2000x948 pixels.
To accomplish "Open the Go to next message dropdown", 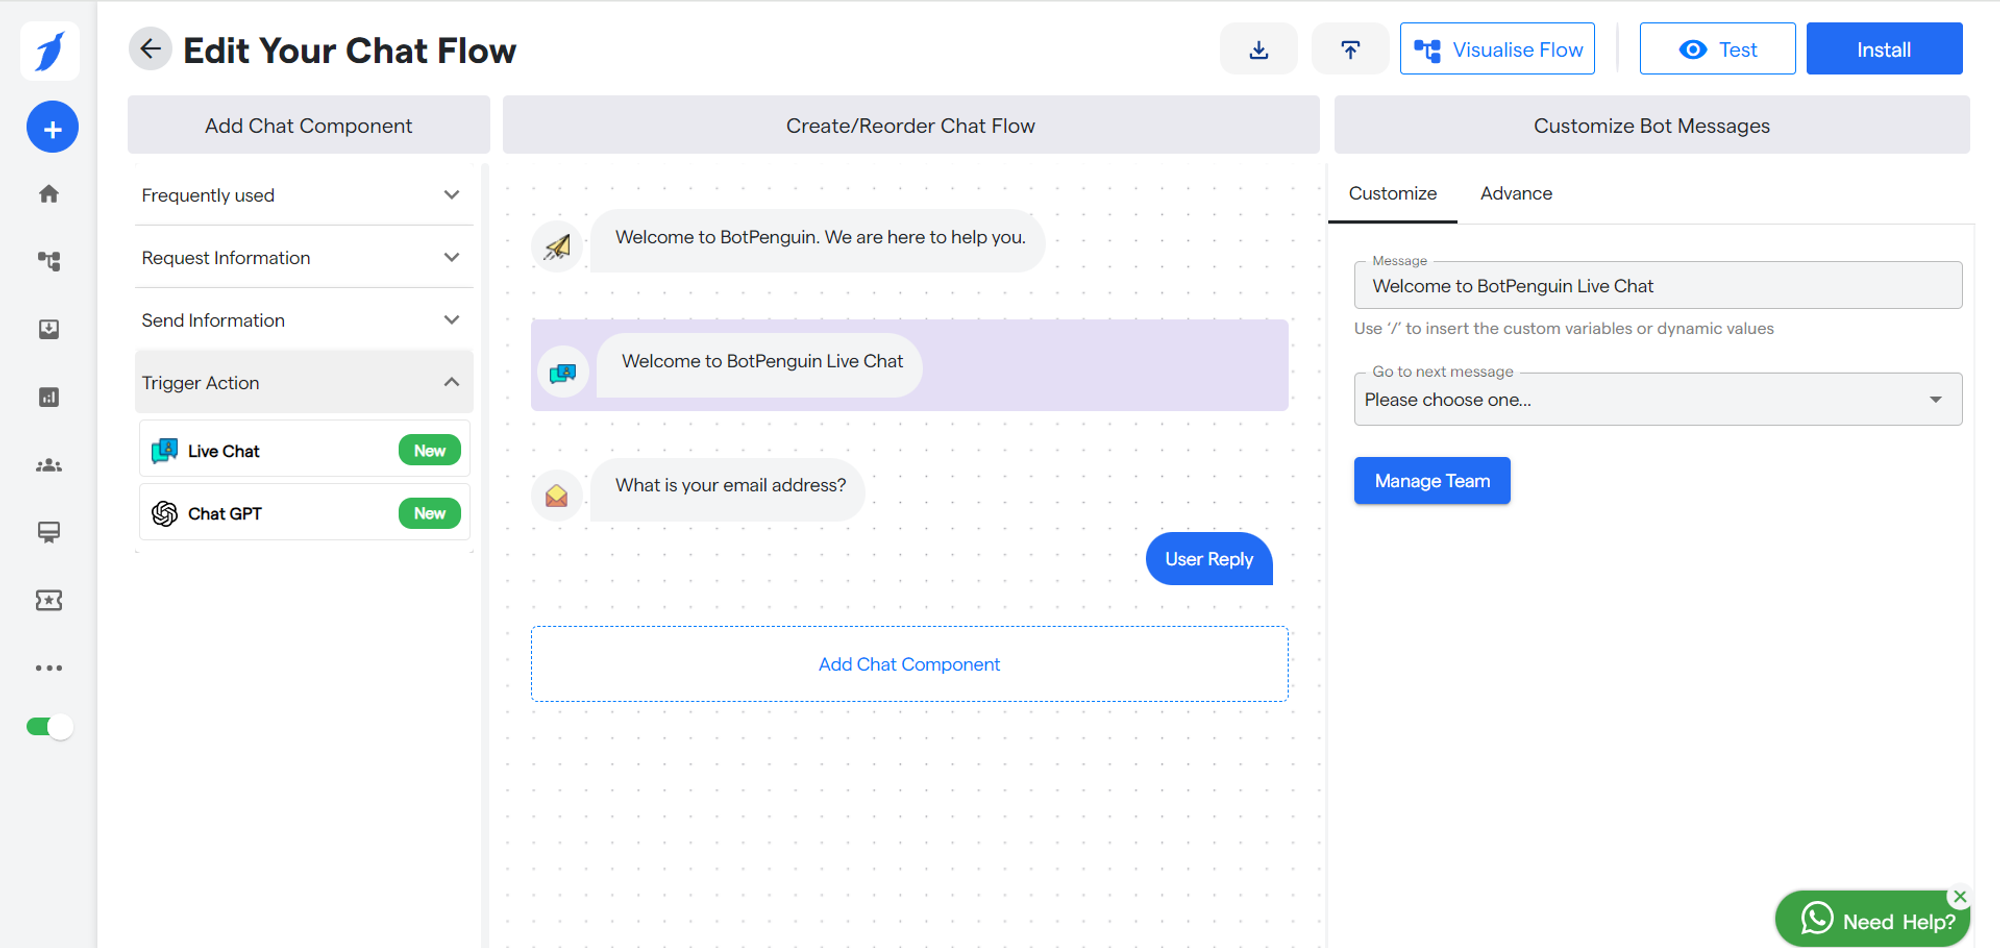I will coord(1657,400).
